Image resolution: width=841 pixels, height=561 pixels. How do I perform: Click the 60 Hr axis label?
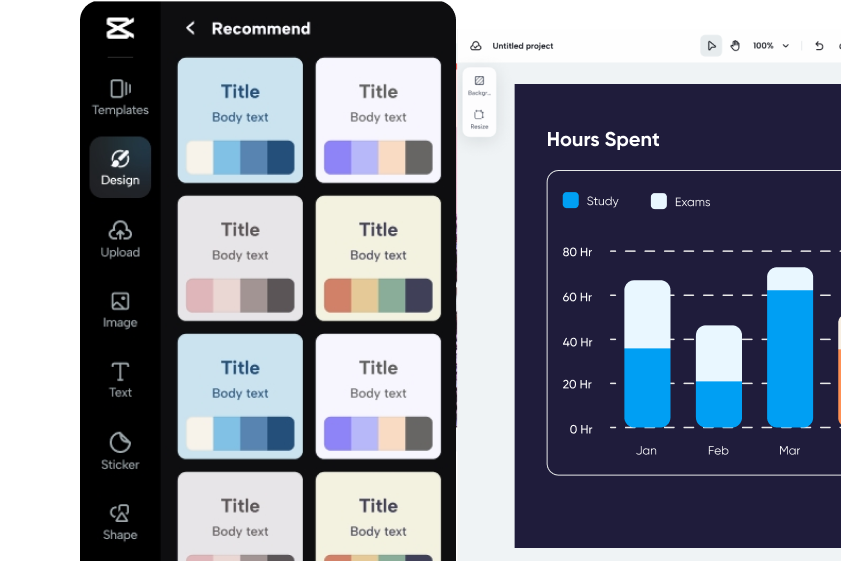tap(577, 297)
